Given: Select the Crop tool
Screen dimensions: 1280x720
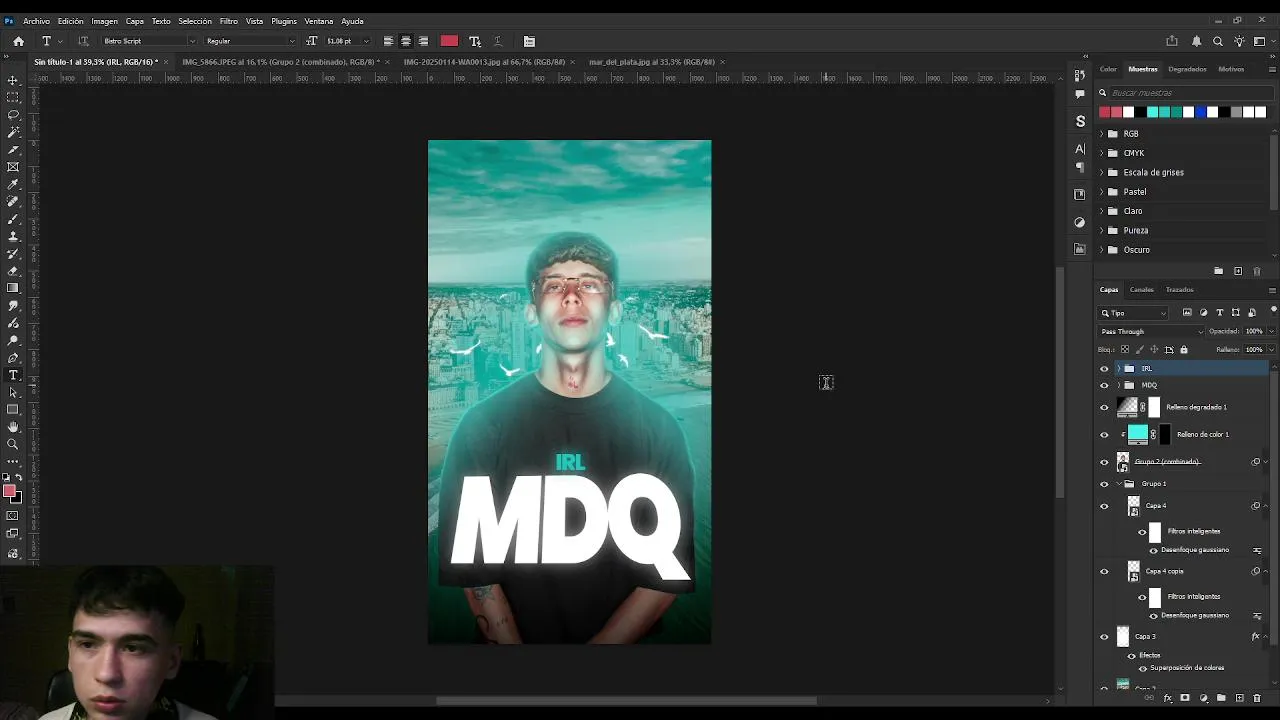Looking at the screenshot, I should [x=13, y=149].
